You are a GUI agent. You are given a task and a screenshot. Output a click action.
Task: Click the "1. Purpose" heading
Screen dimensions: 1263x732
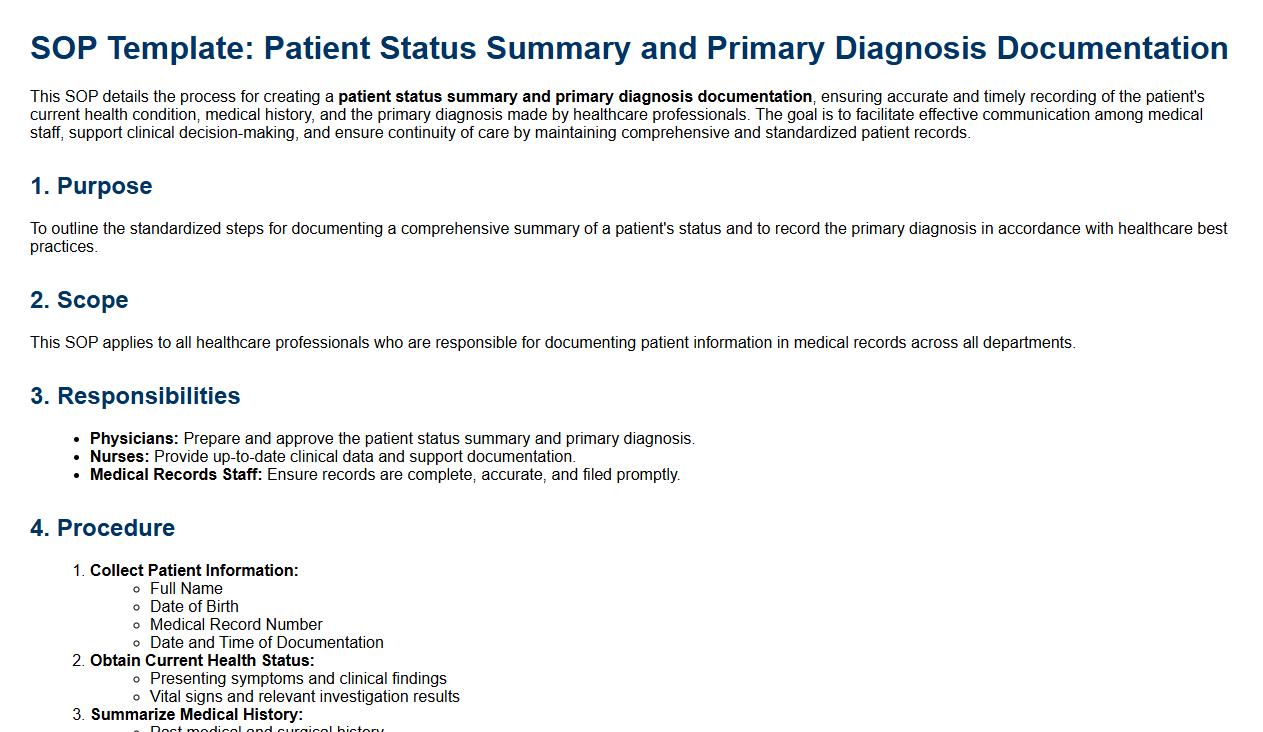point(91,186)
